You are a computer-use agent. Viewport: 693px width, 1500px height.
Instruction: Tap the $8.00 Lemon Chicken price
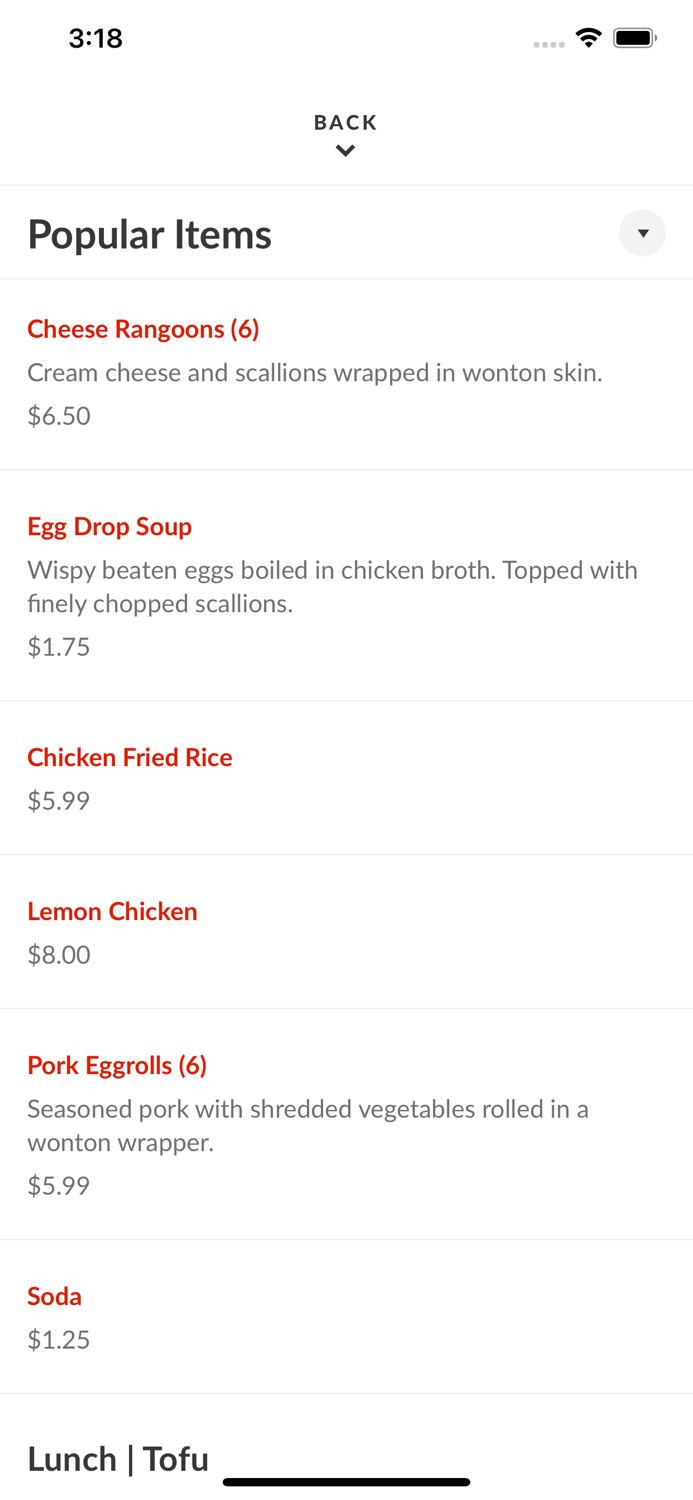(x=59, y=954)
